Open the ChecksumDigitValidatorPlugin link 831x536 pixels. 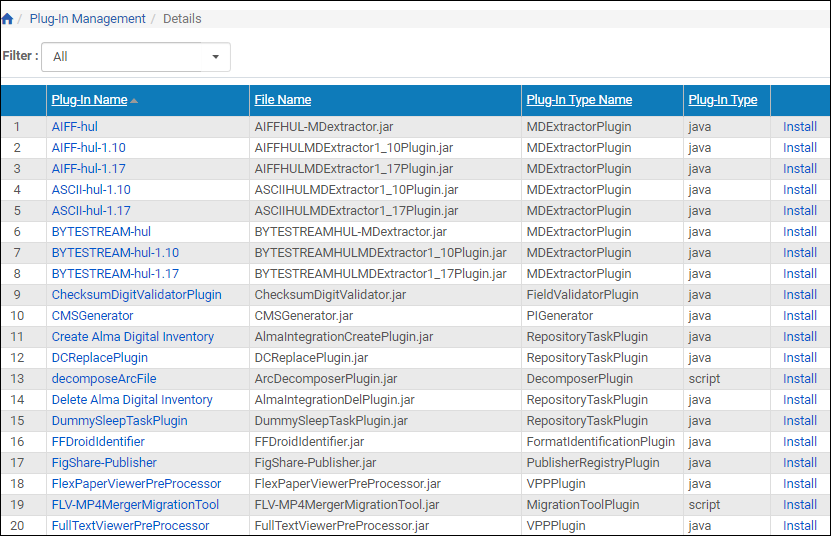tap(136, 295)
